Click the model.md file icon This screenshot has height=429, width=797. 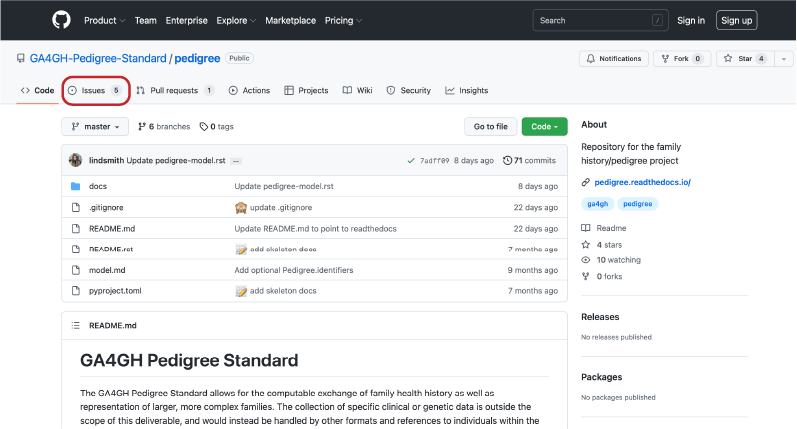coord(75,270)
